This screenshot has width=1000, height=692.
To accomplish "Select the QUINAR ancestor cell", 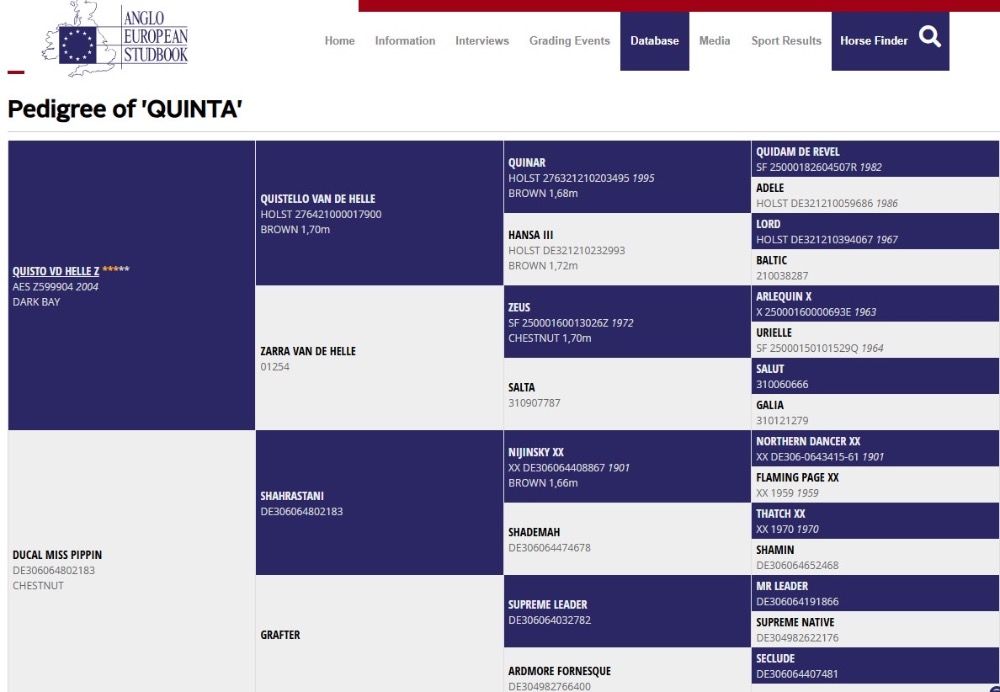I will click(x=627, y=177).
